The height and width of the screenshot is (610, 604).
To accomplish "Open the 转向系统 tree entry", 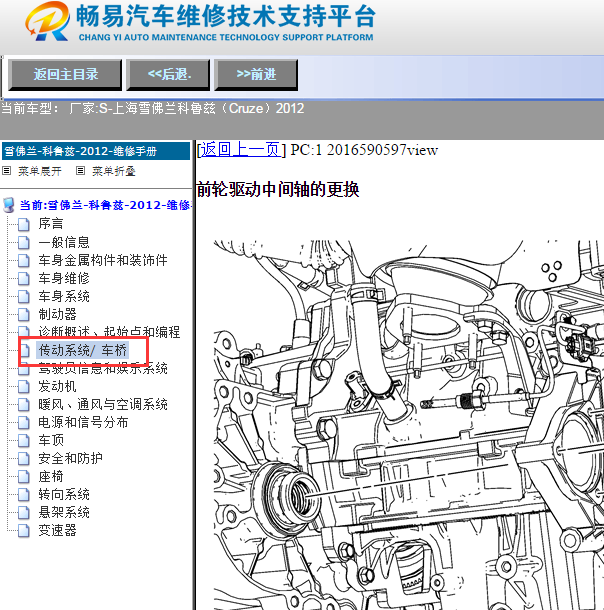I will (x=64, y=494).
